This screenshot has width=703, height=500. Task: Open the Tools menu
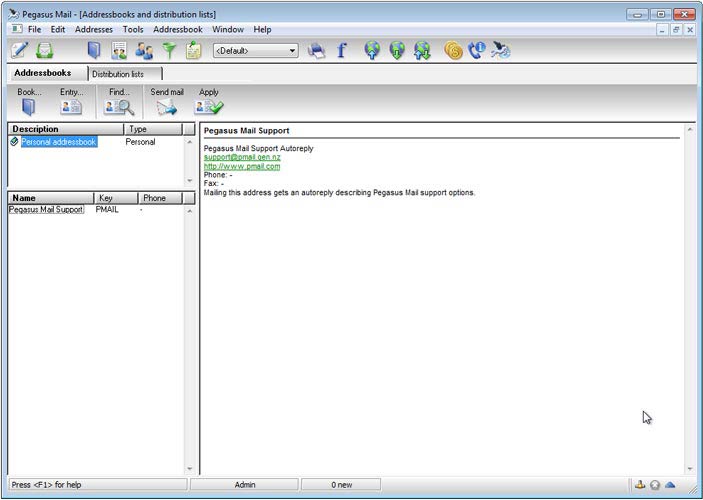(x=133, y=30)
